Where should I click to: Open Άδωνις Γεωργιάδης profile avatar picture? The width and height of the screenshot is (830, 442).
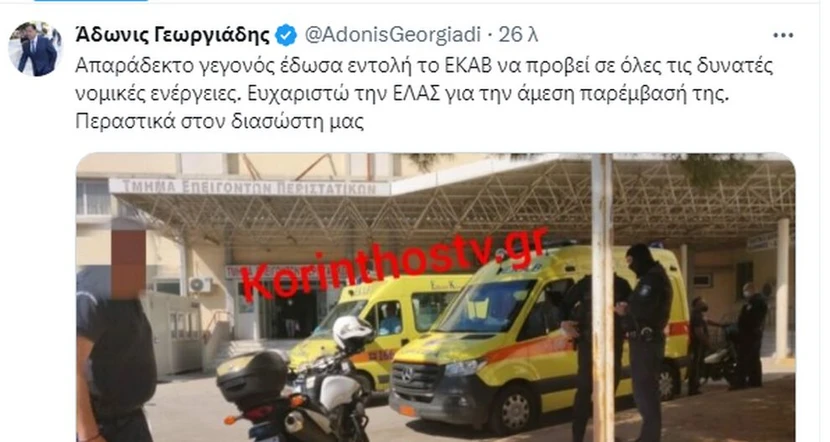point(35,49)
